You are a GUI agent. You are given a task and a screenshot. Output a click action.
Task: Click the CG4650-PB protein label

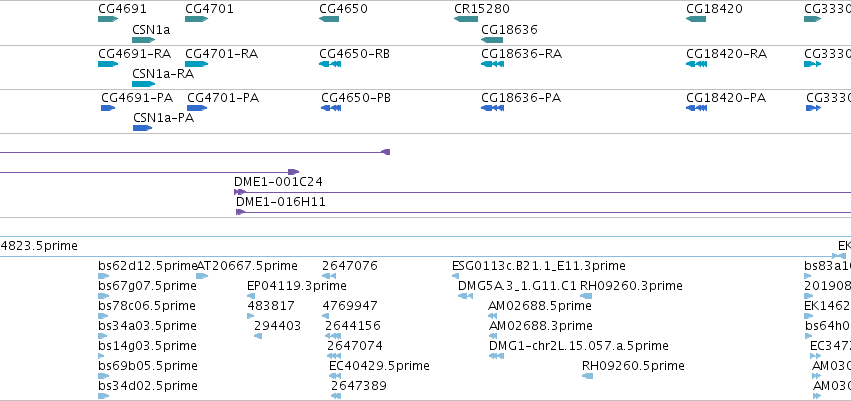(356, 98)
